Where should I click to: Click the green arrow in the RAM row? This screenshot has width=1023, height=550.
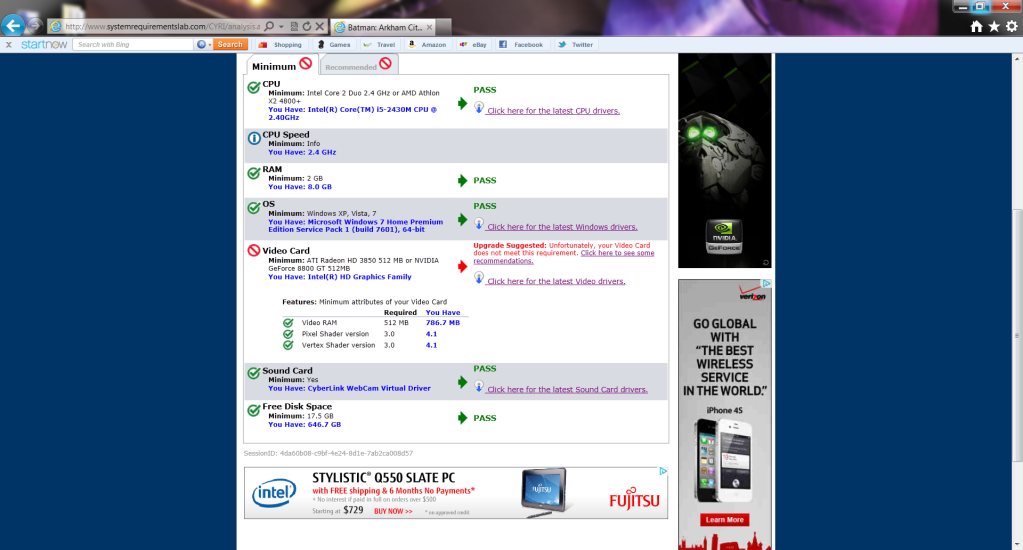point(463,181)
